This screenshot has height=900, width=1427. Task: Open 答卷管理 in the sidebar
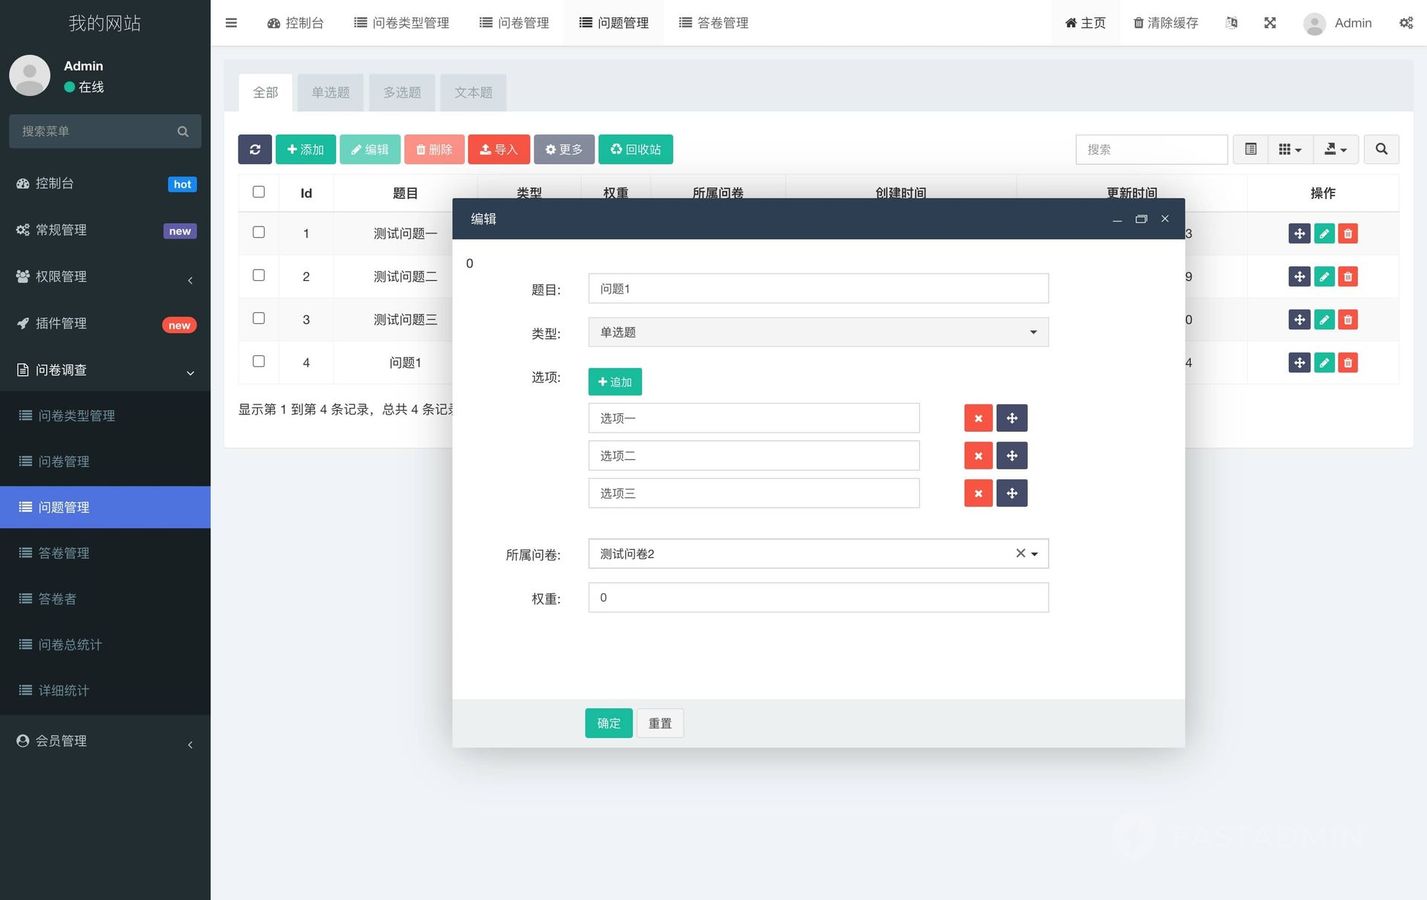pyautogui.click(x=64, y=553)
